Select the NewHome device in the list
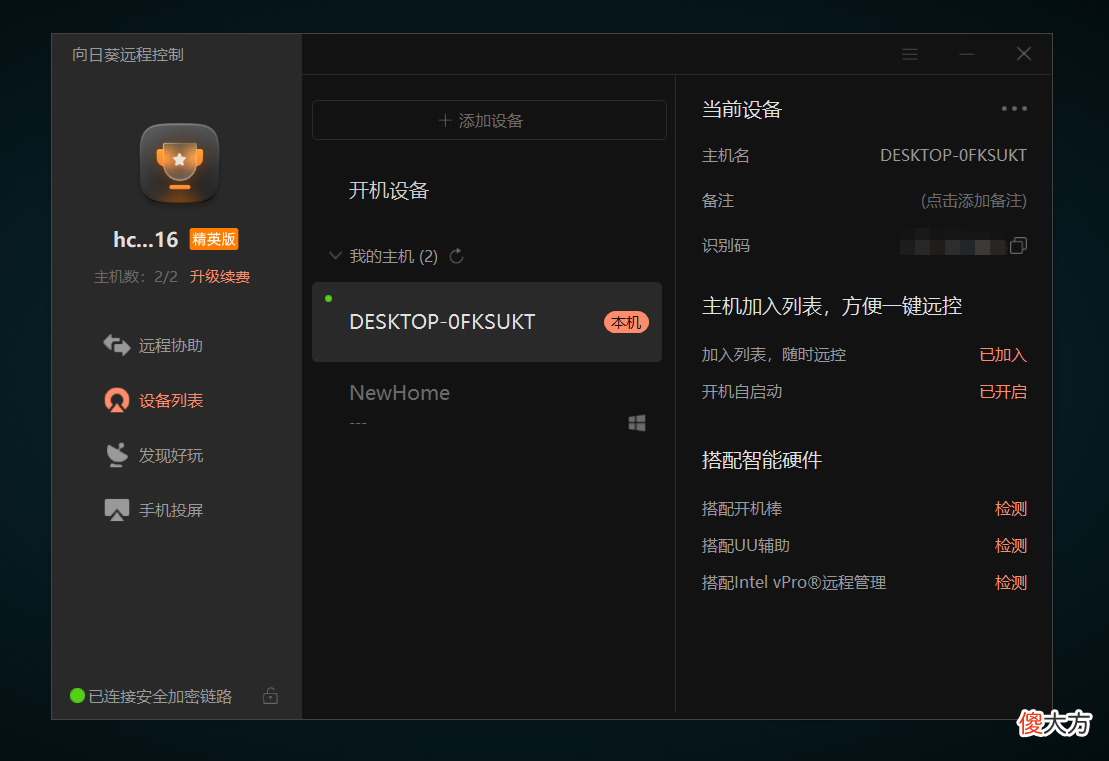 [487, 406]
